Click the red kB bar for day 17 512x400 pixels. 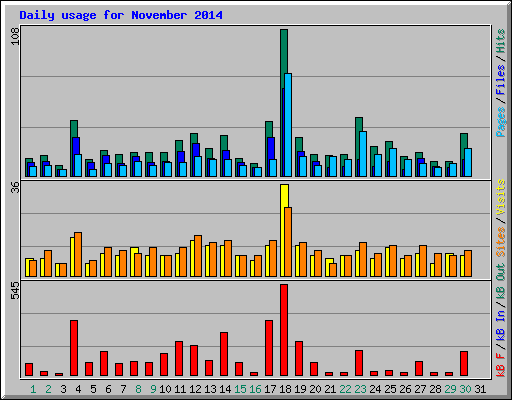click(x=269, y=348)
